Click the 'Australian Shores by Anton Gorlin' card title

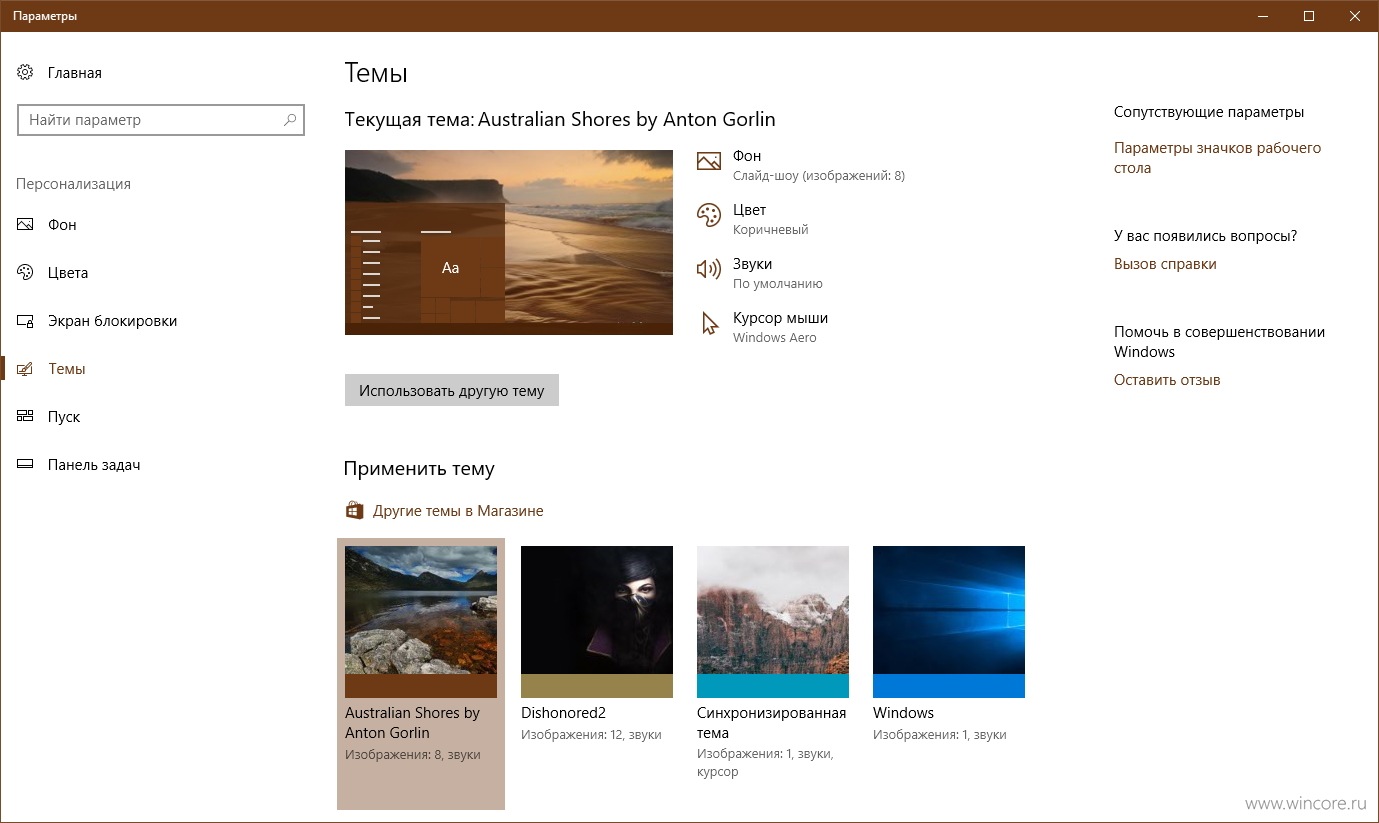pyautogui.click(x=412, y=723)
